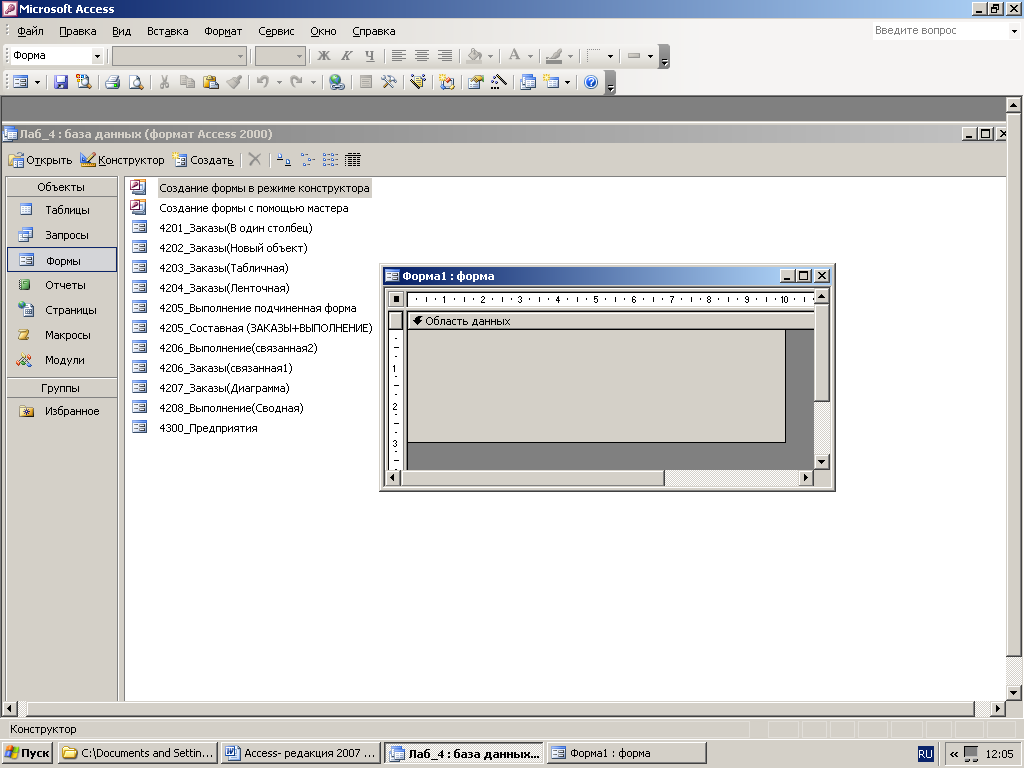Click the Line/Border Color pen

point(554,56)
